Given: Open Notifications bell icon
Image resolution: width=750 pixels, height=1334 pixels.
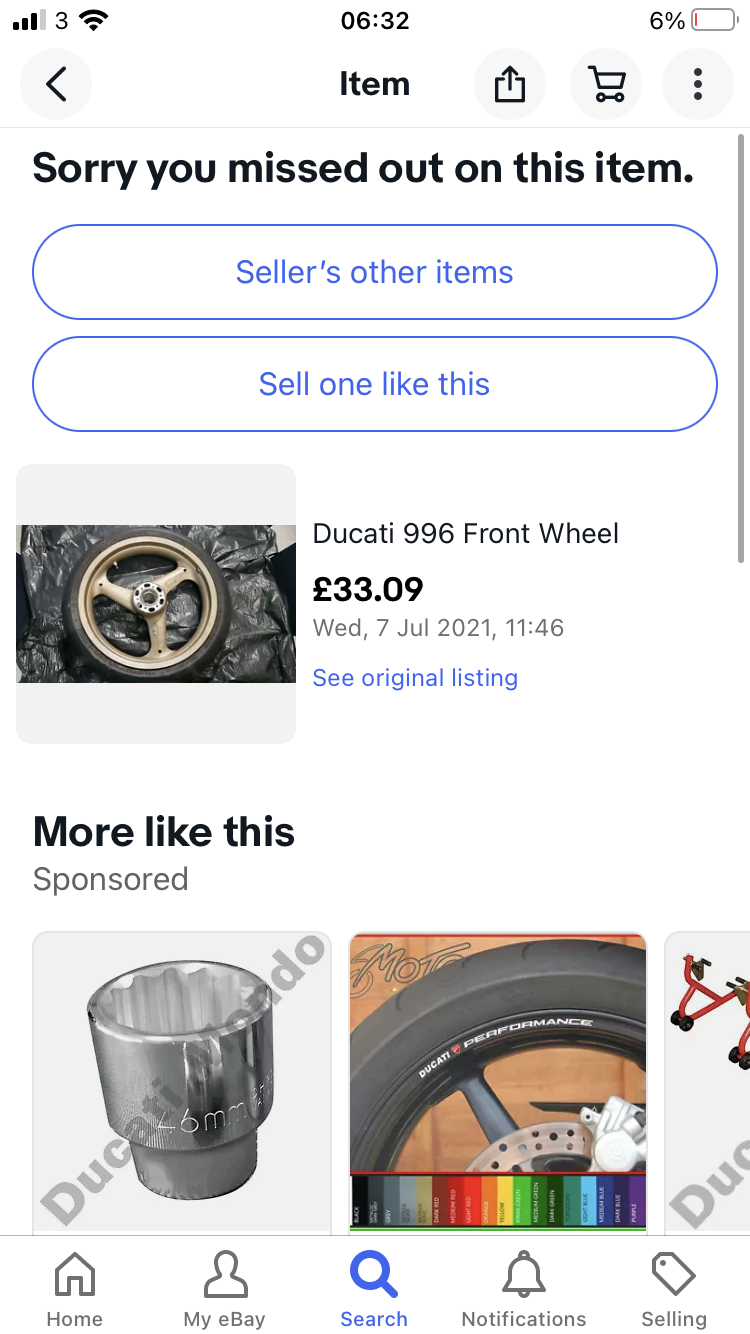Looking at the screenshot, I should (x=524, y=1278).
